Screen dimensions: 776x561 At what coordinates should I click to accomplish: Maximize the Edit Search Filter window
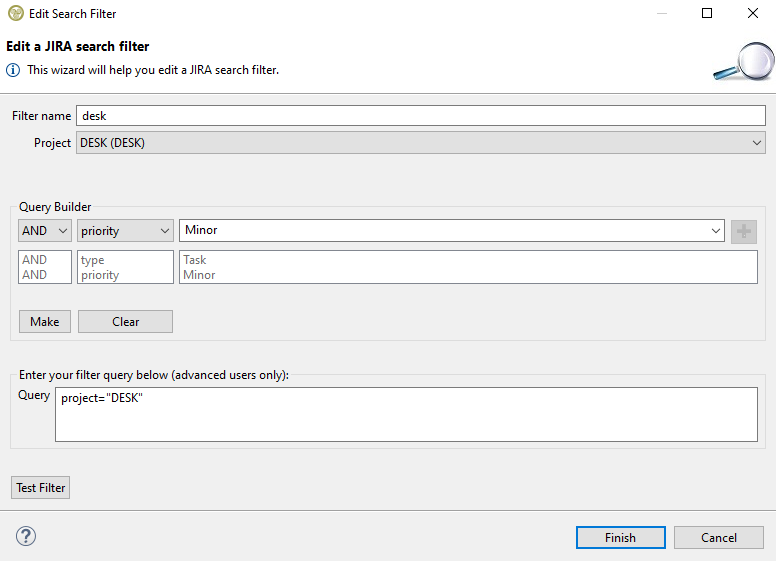click(707, 14)
